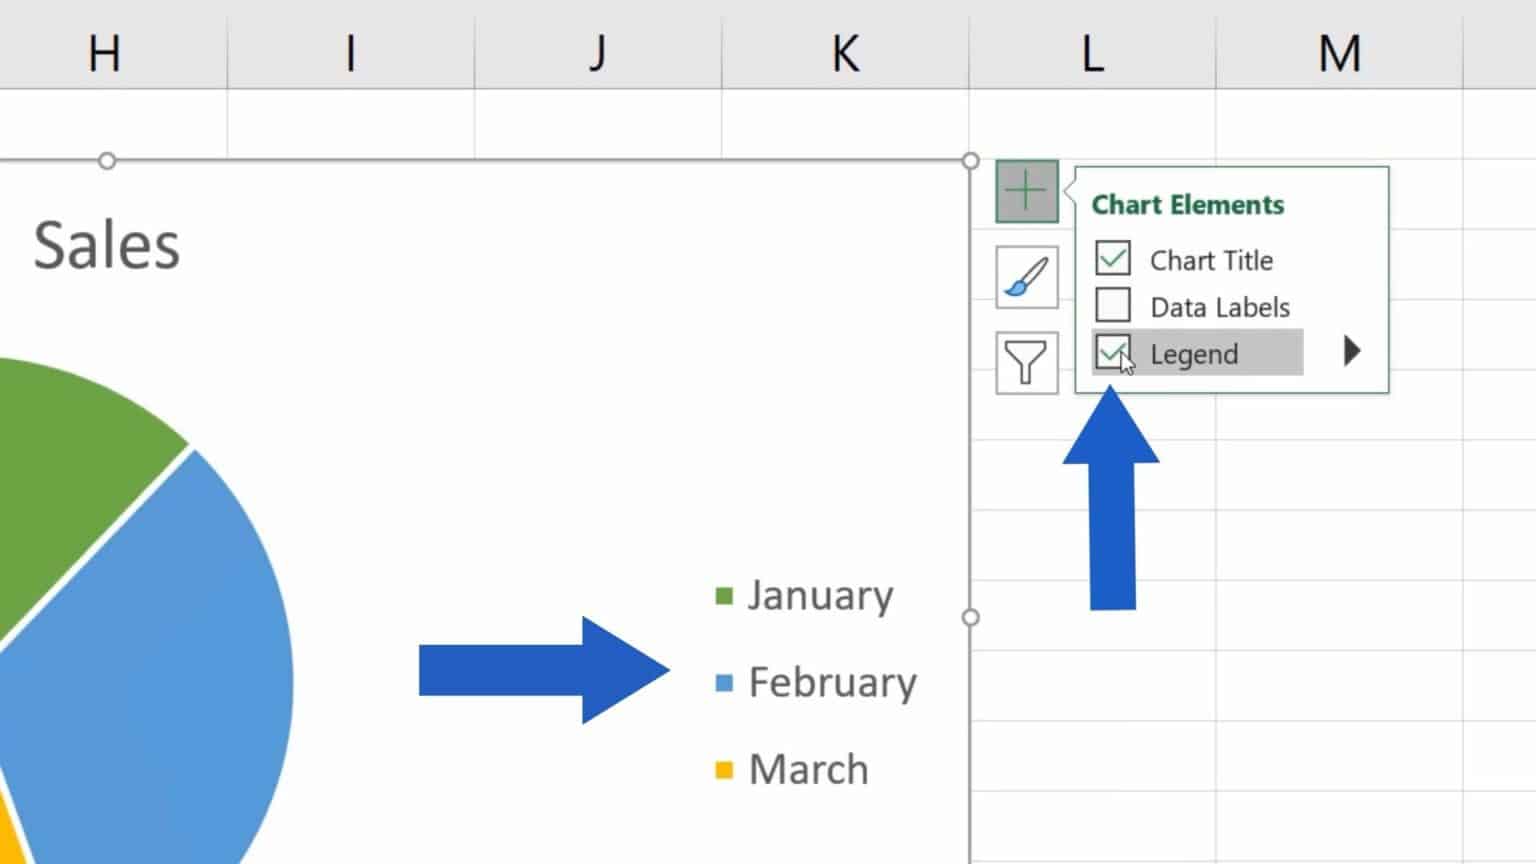Click the Chart Elements plus button
1536x864 pixels.
point(1026,191)
